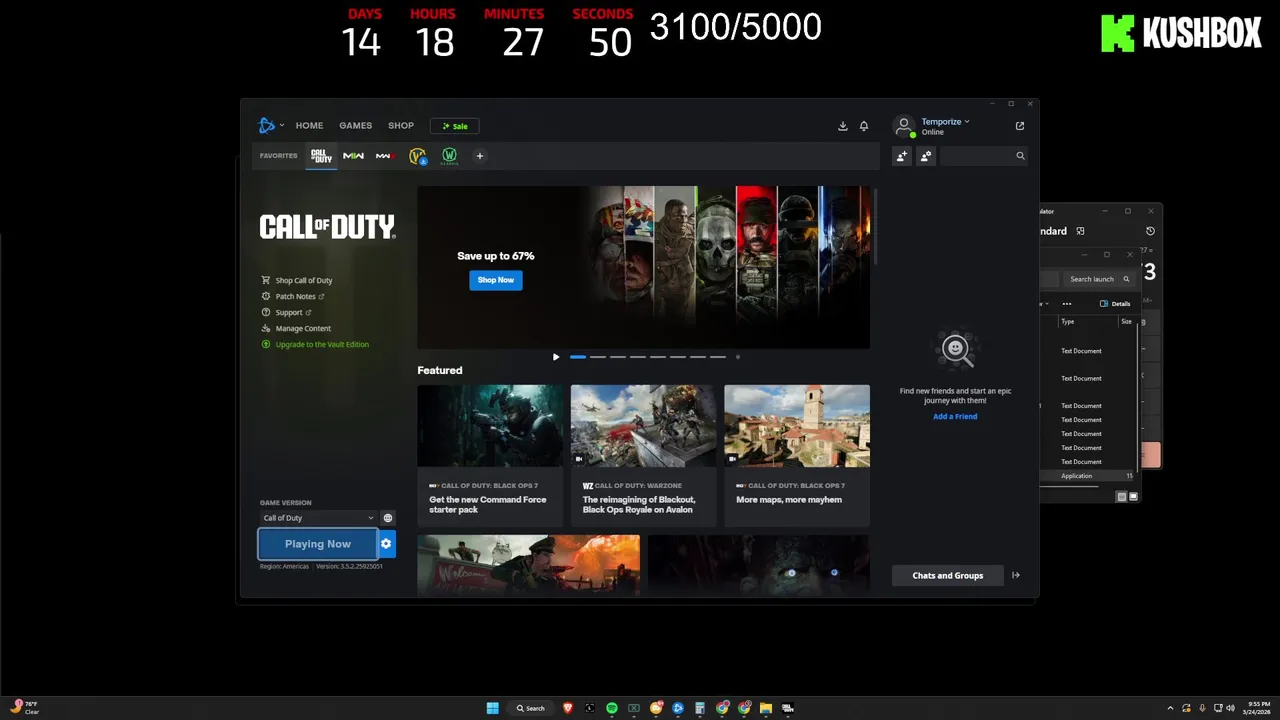Open the weather widget on the taskbar

coord(24,708)
